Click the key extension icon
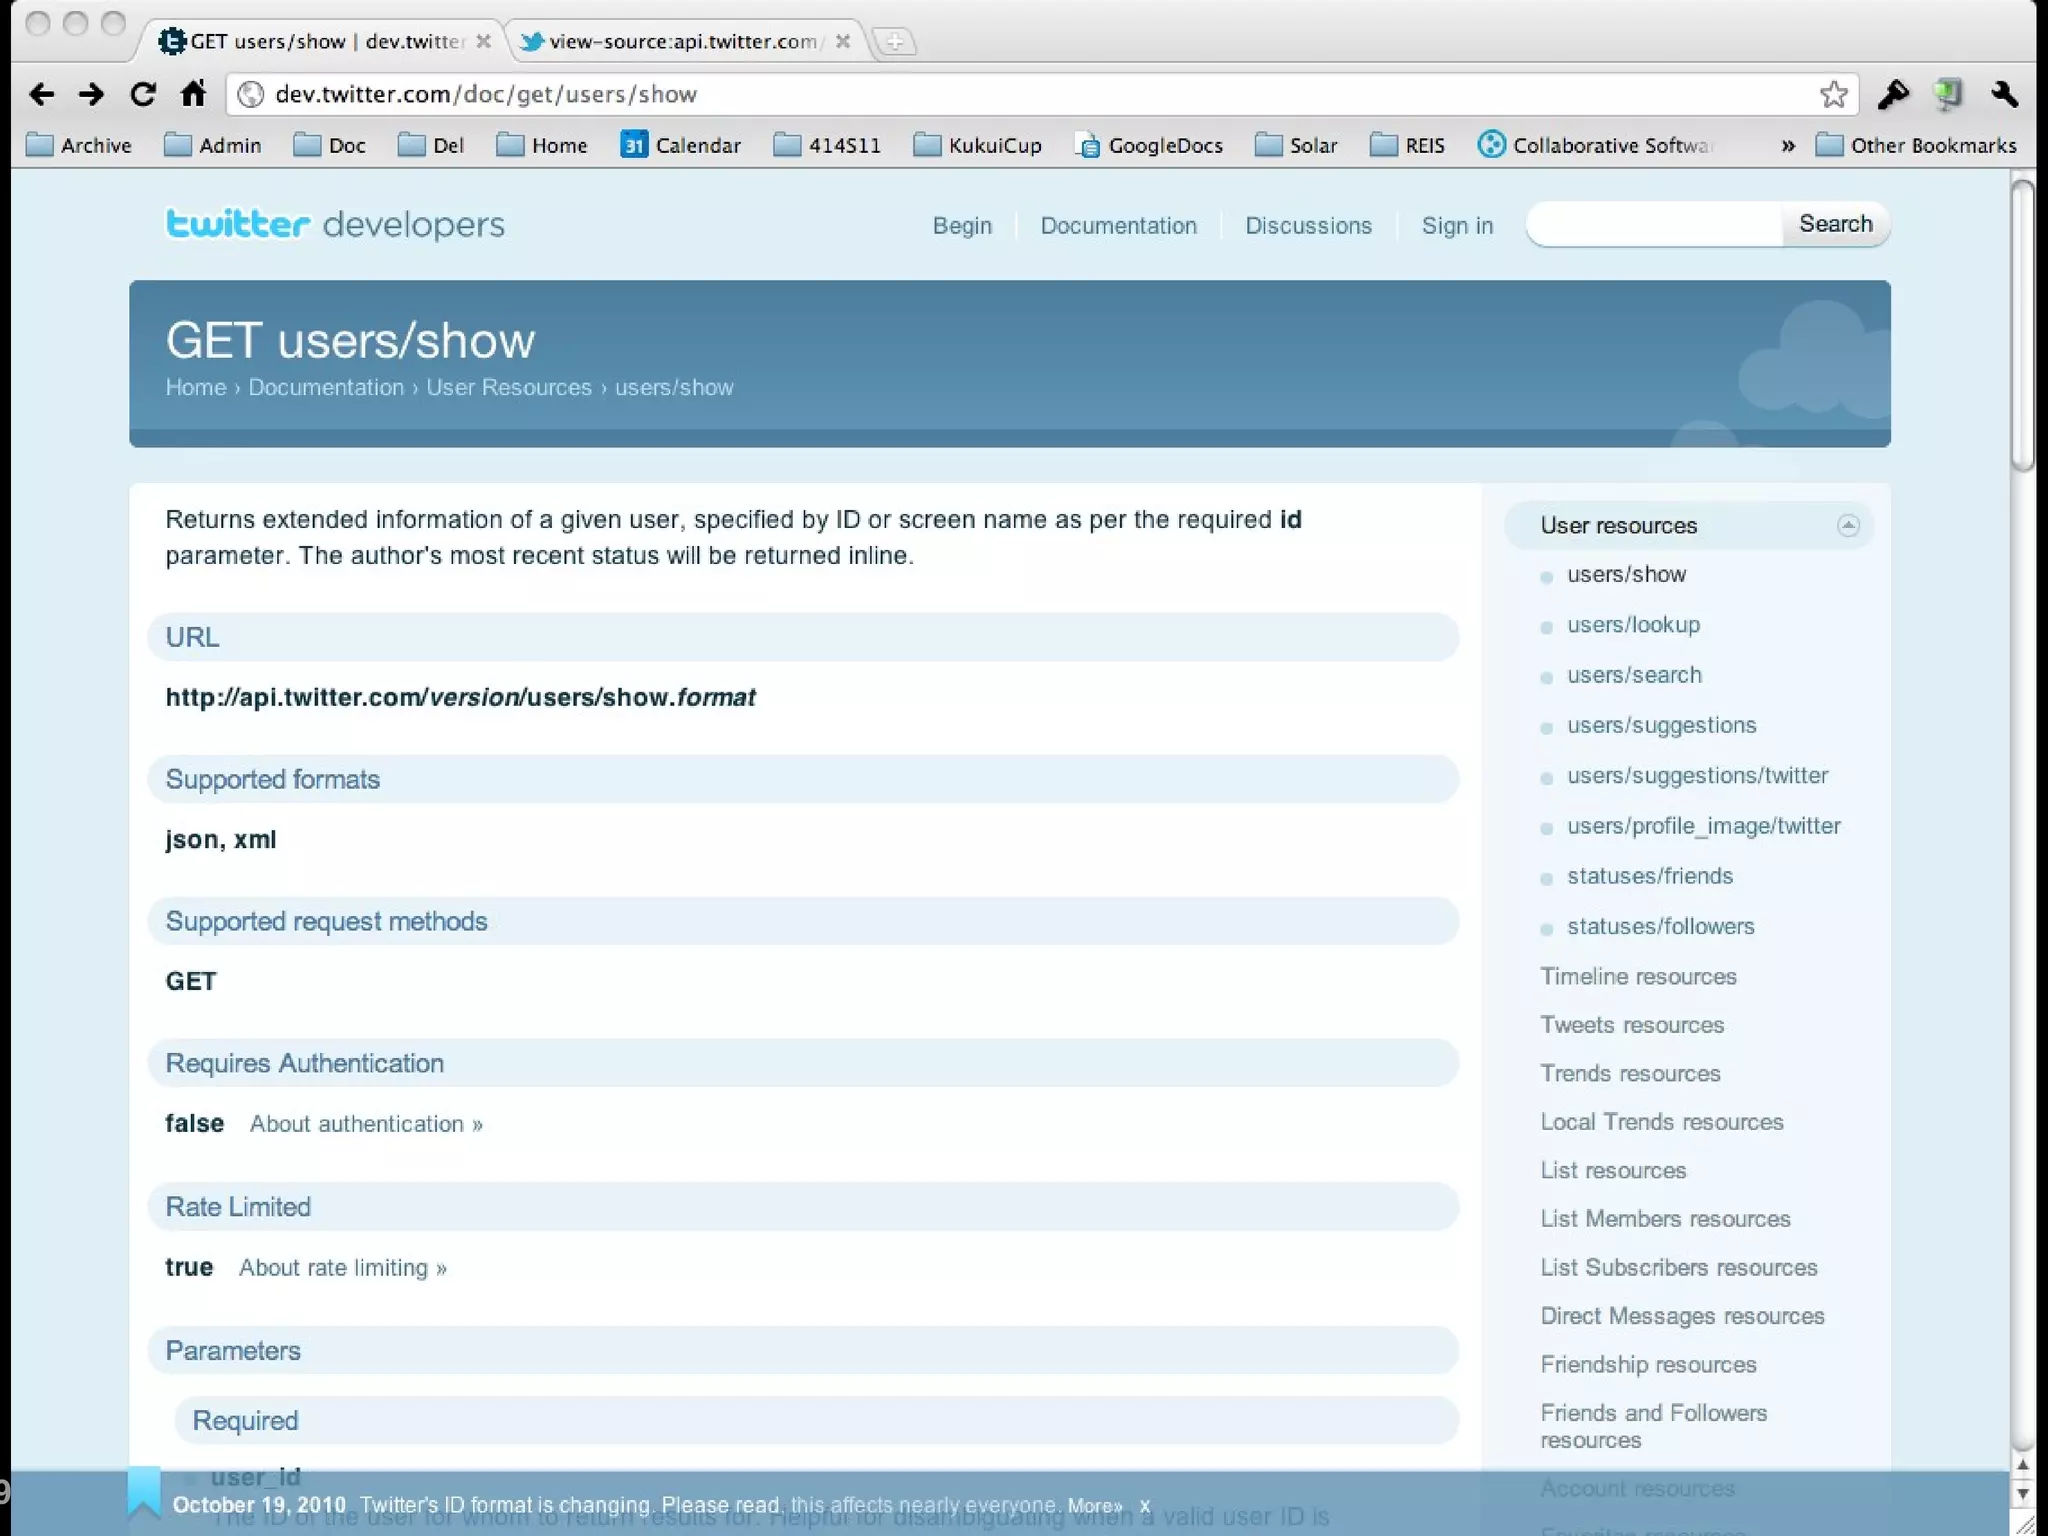The height and width of the screenshot is (1536, 2048). pos(1892,94)
